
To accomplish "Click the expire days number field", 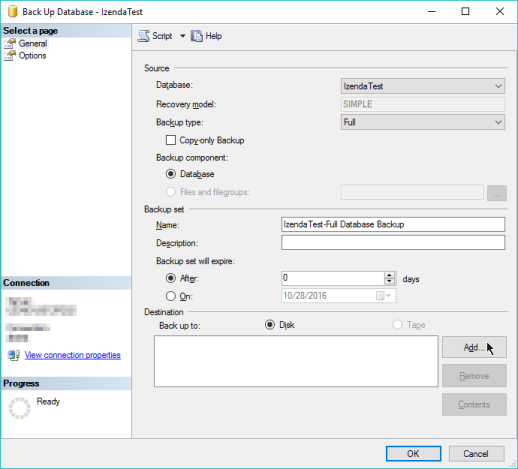I will point(333,278).
